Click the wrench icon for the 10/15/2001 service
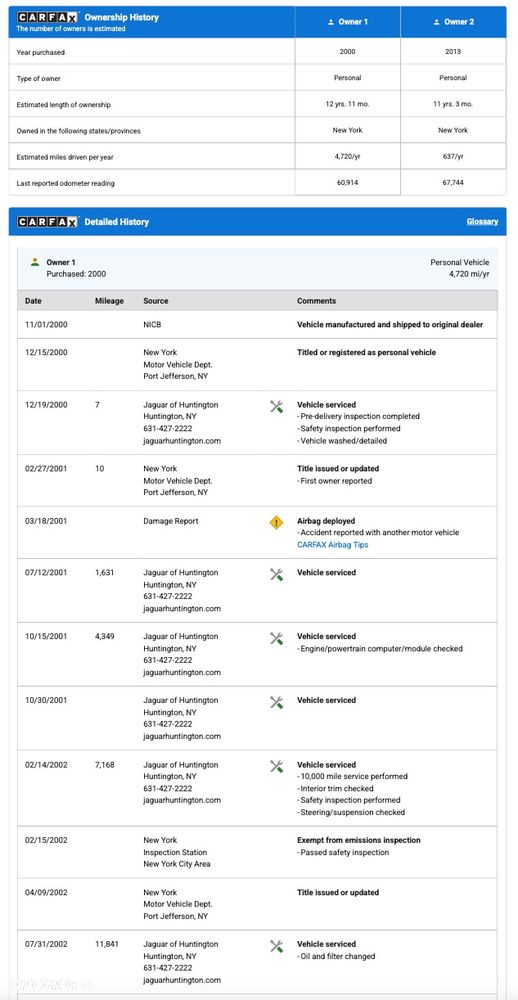This screenshot has height=1000, width=518. pos(276,638)
